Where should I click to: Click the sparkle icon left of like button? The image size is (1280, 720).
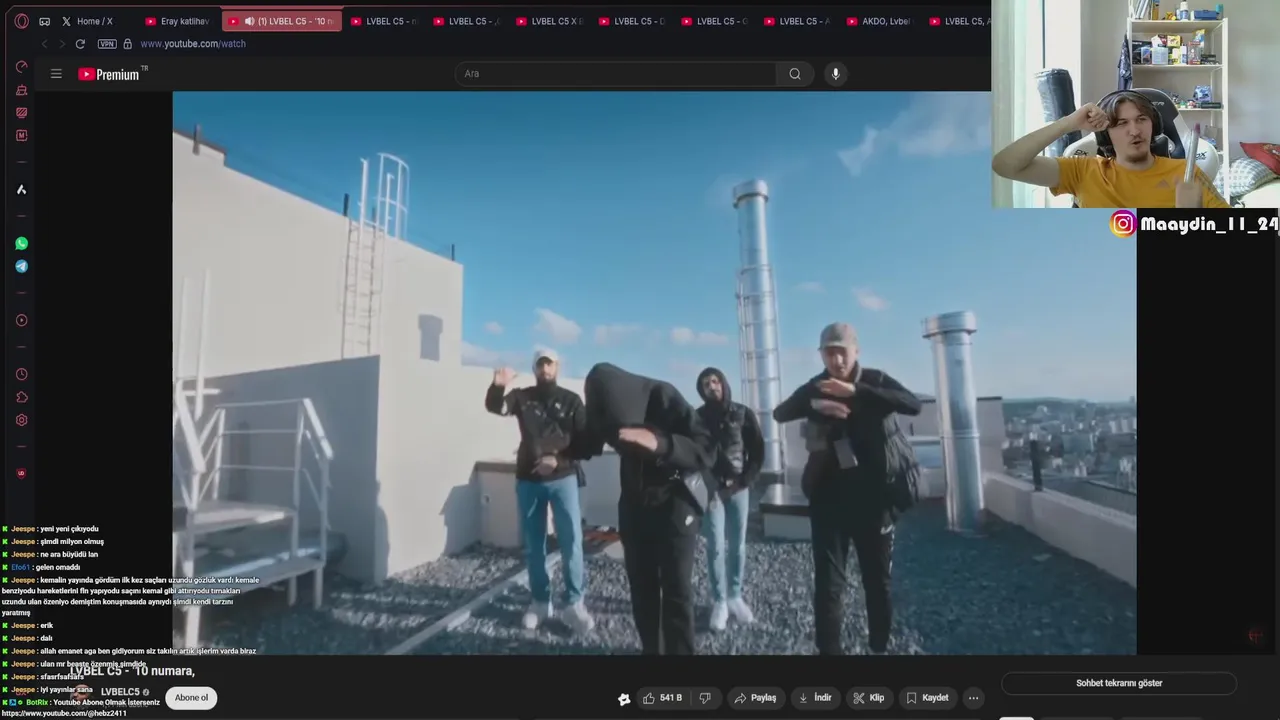pos(624,699)
